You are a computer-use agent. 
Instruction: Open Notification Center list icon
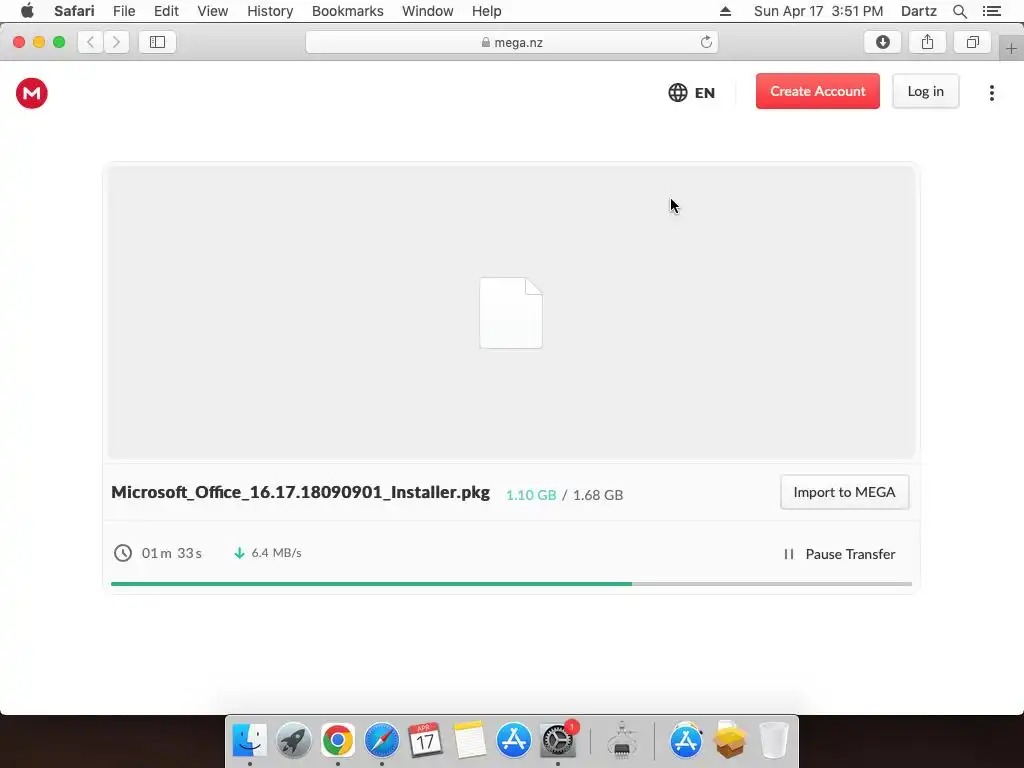pos(991,11)
